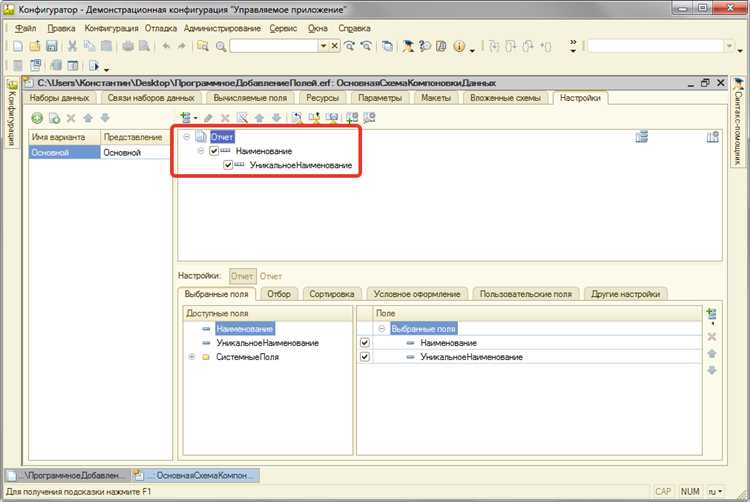750x502 pixels.
Task: Open dropdown arrow next to add element icon
Action: tap(196, 119)
